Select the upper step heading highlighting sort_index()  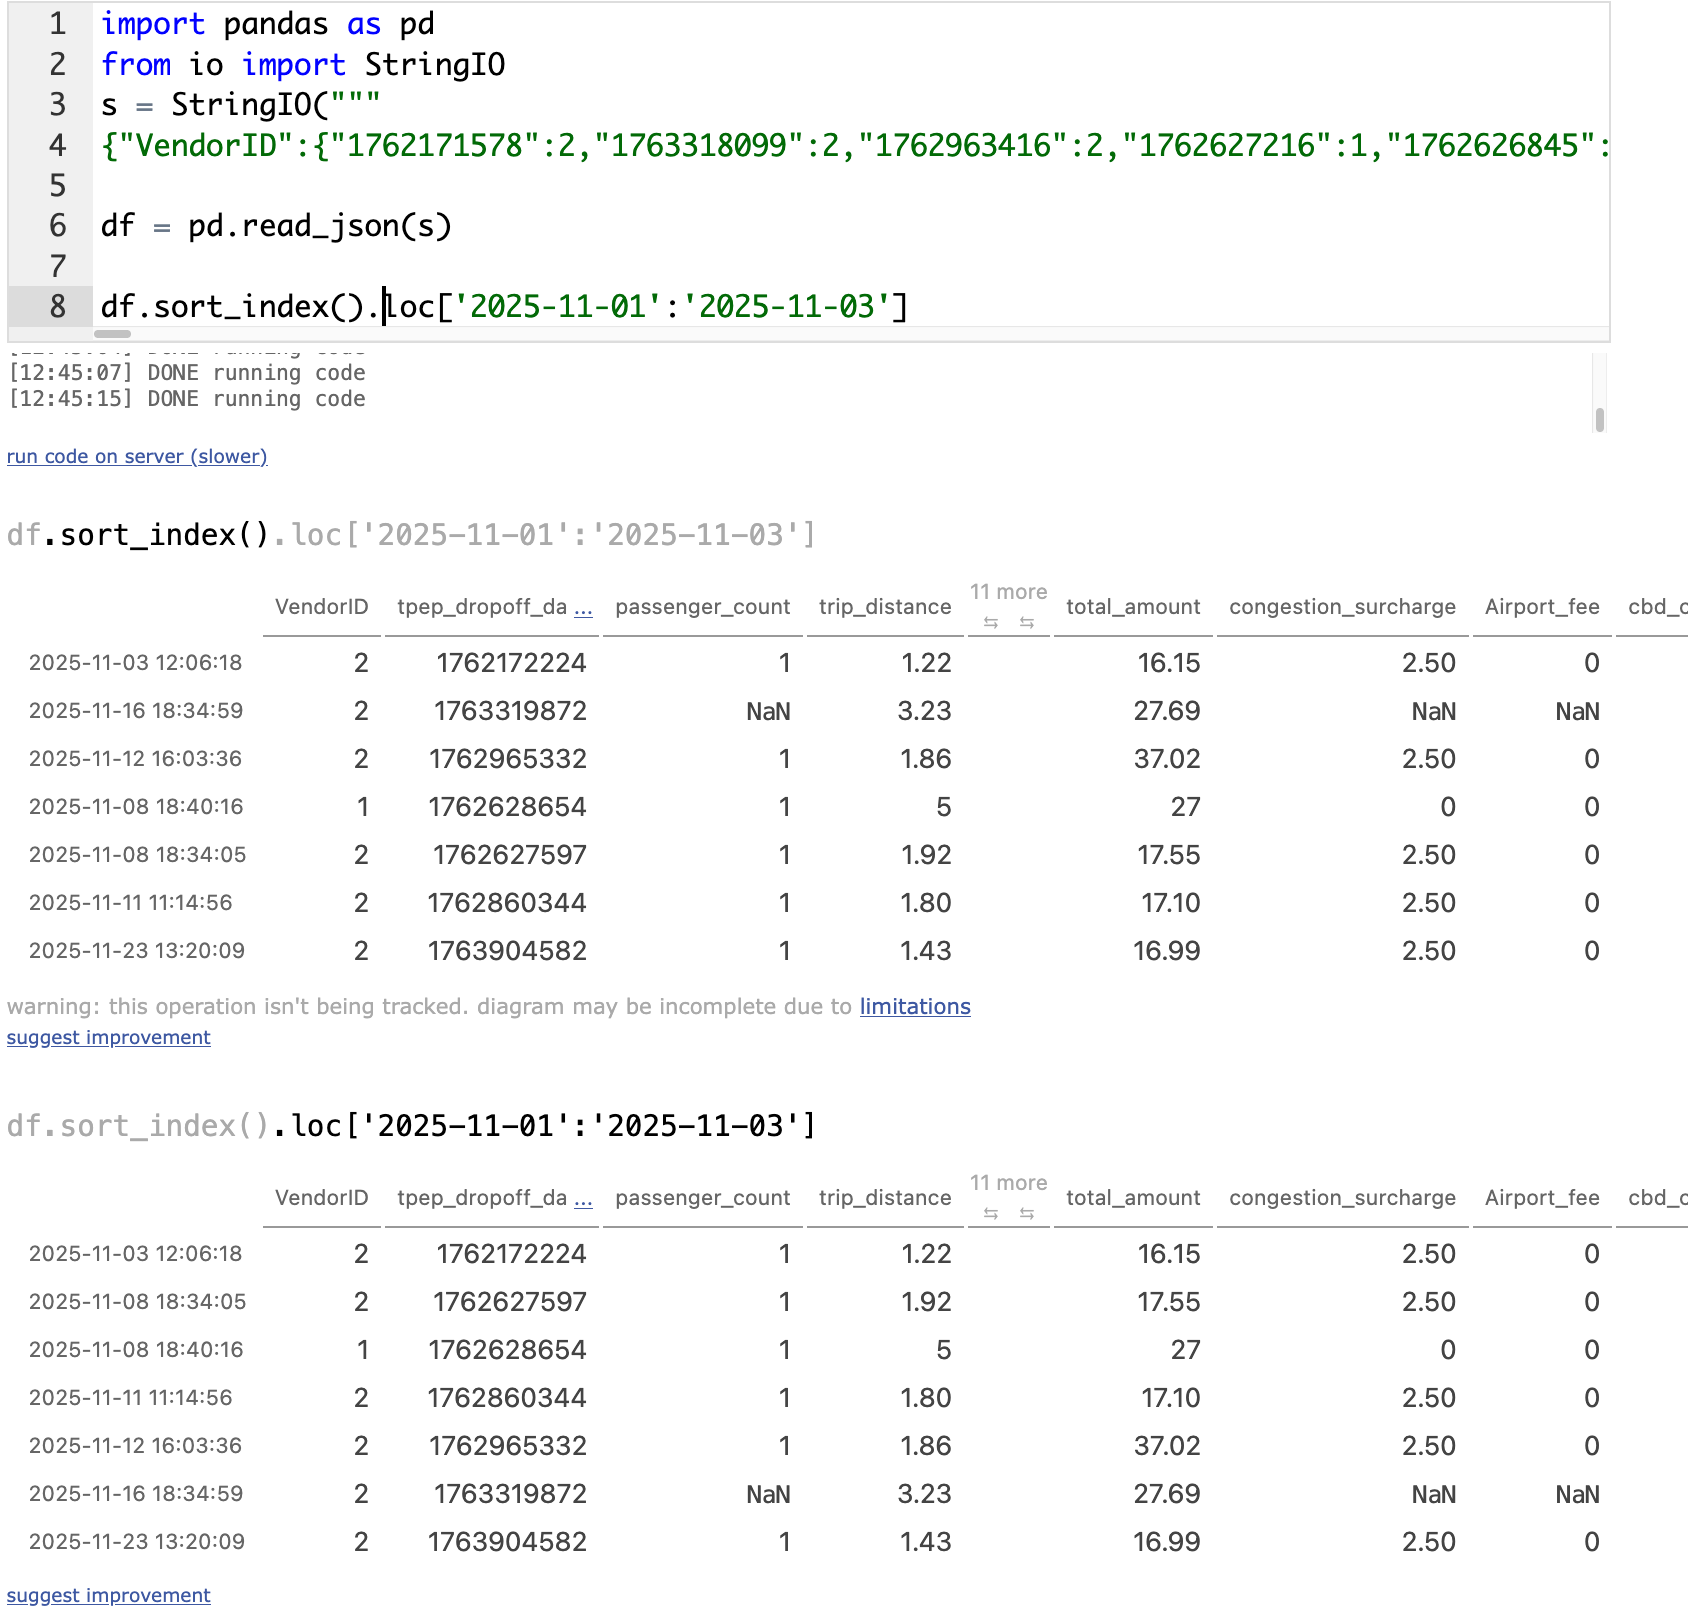[411, 535]
